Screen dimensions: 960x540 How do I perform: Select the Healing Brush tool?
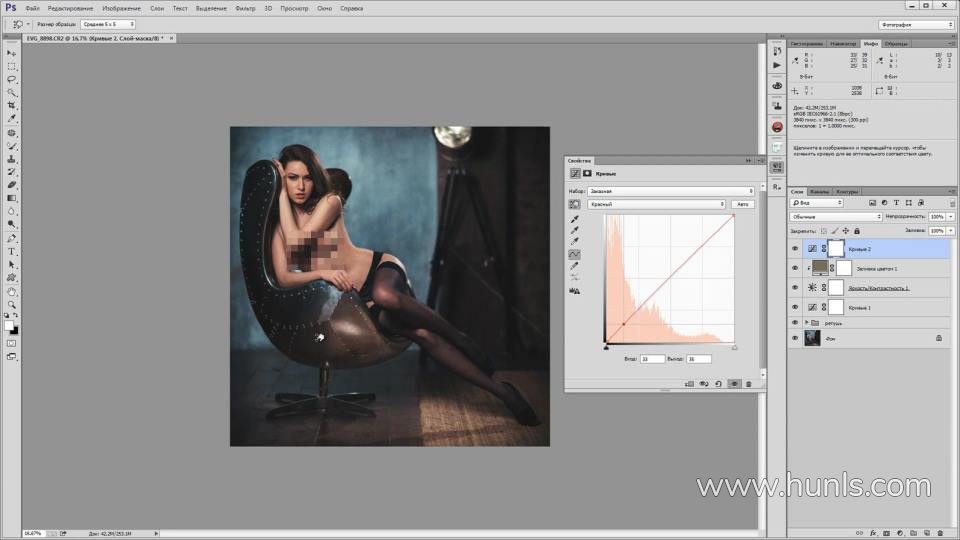point(12,133)
